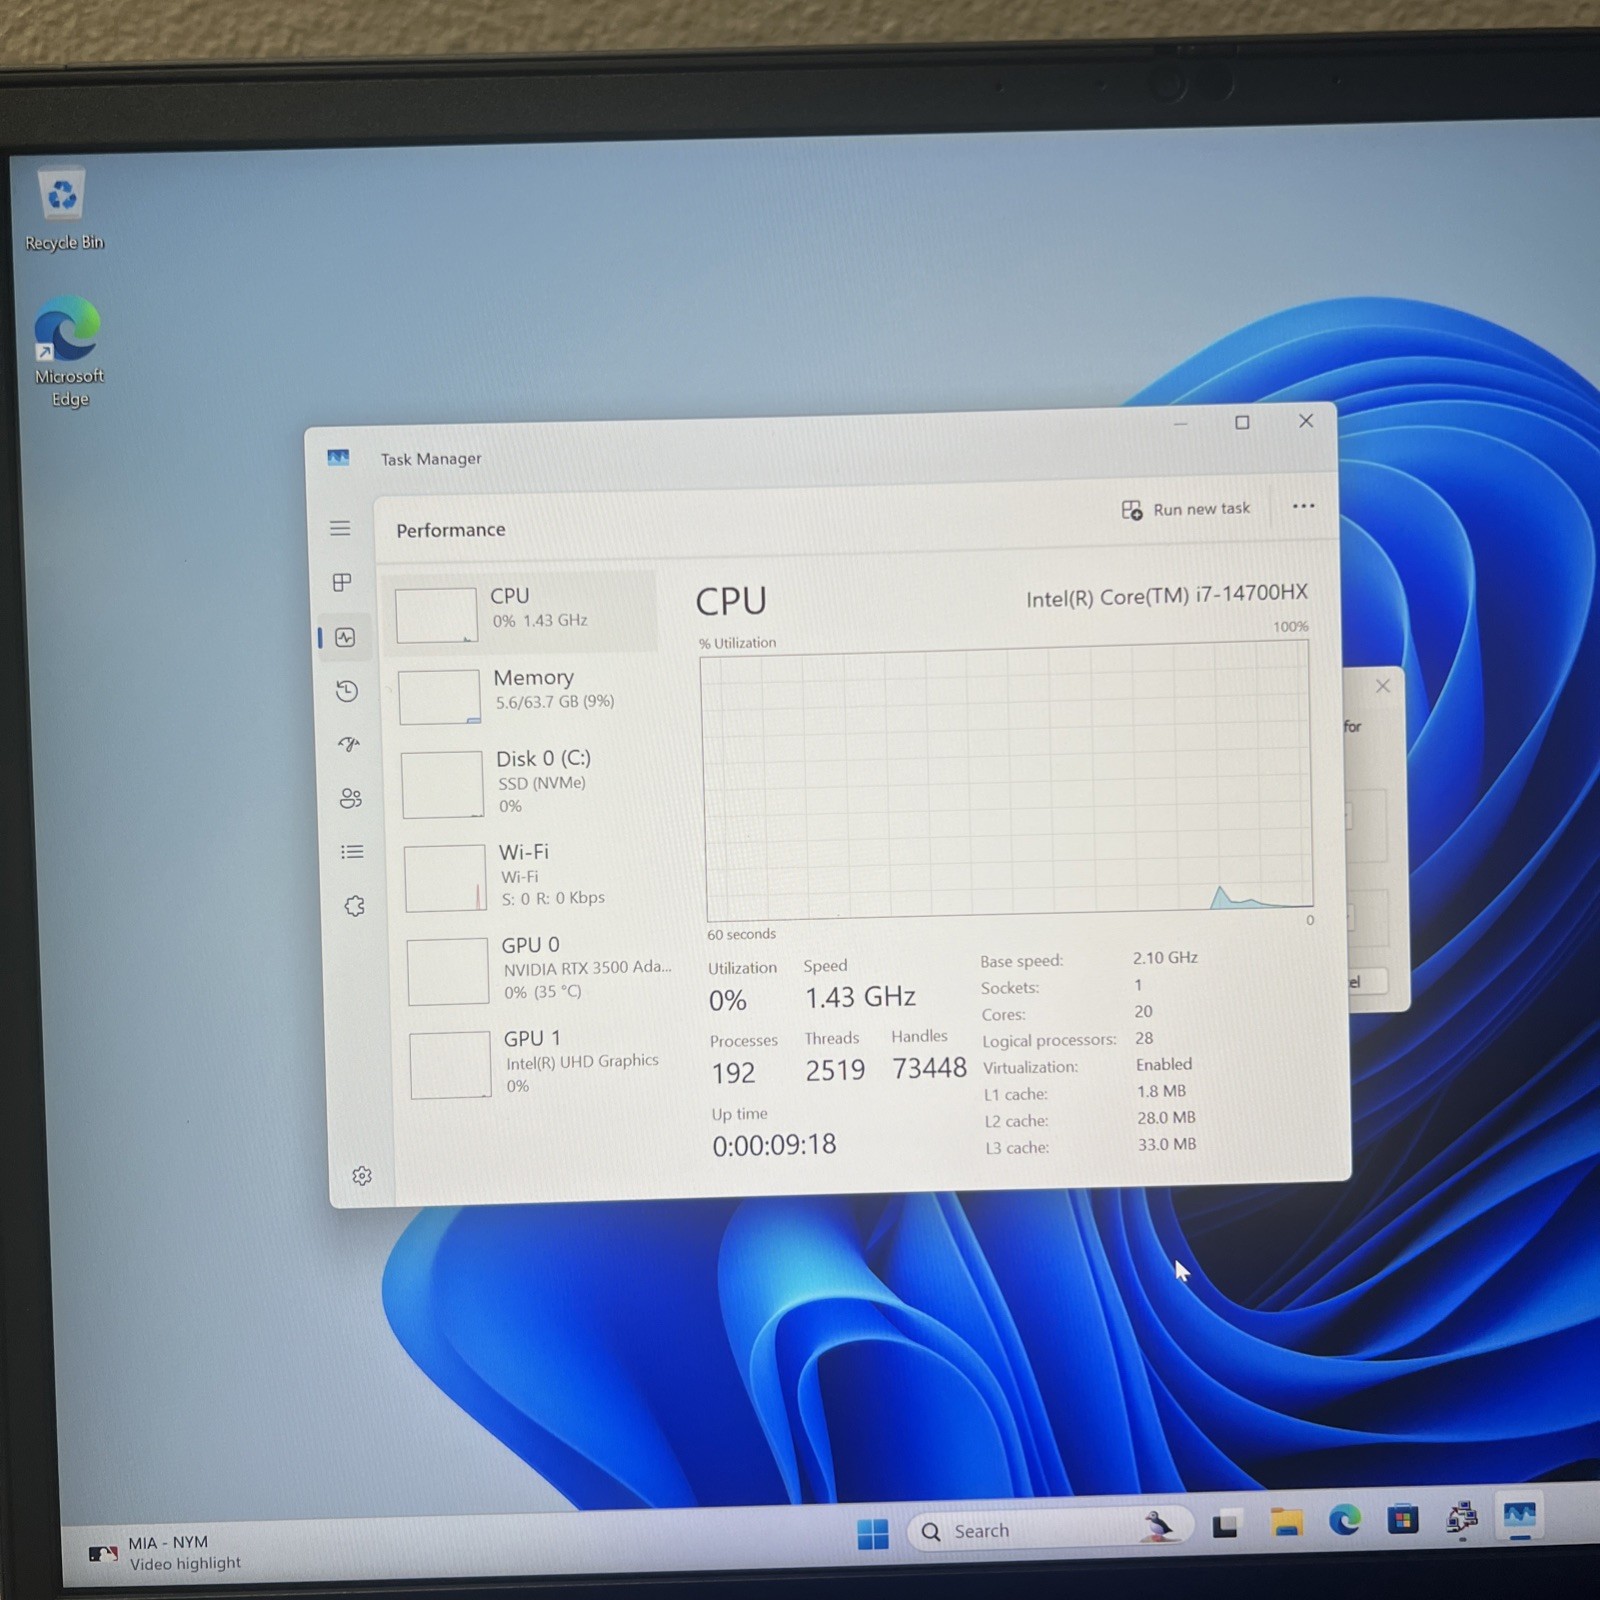Select the CPU performance entry

coord(520,610)
